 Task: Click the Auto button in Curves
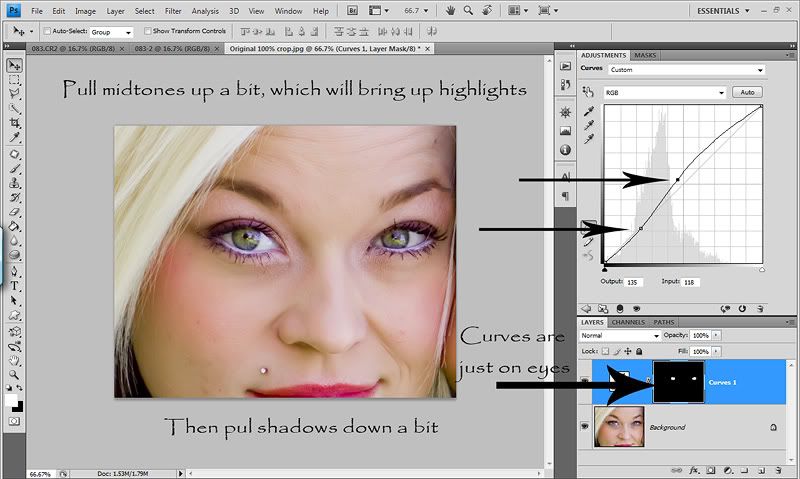(x=747, y=92)
